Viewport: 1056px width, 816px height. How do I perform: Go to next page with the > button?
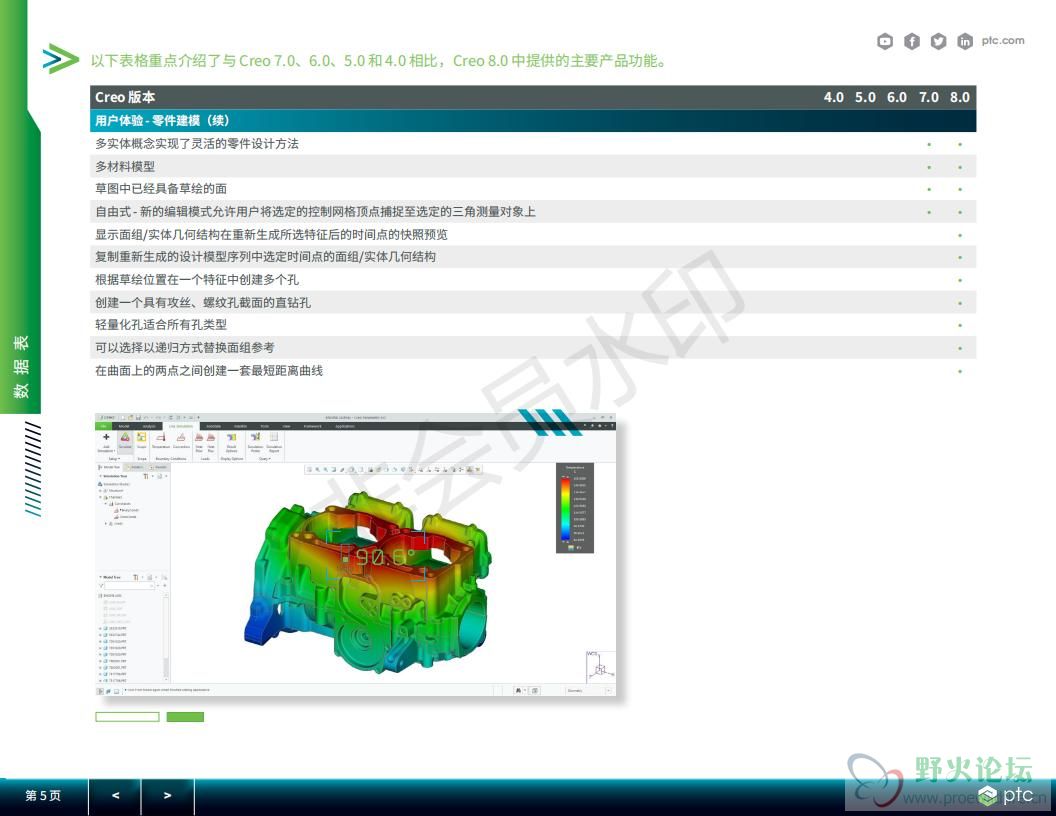pyautogui.click(x=168, y=796)
